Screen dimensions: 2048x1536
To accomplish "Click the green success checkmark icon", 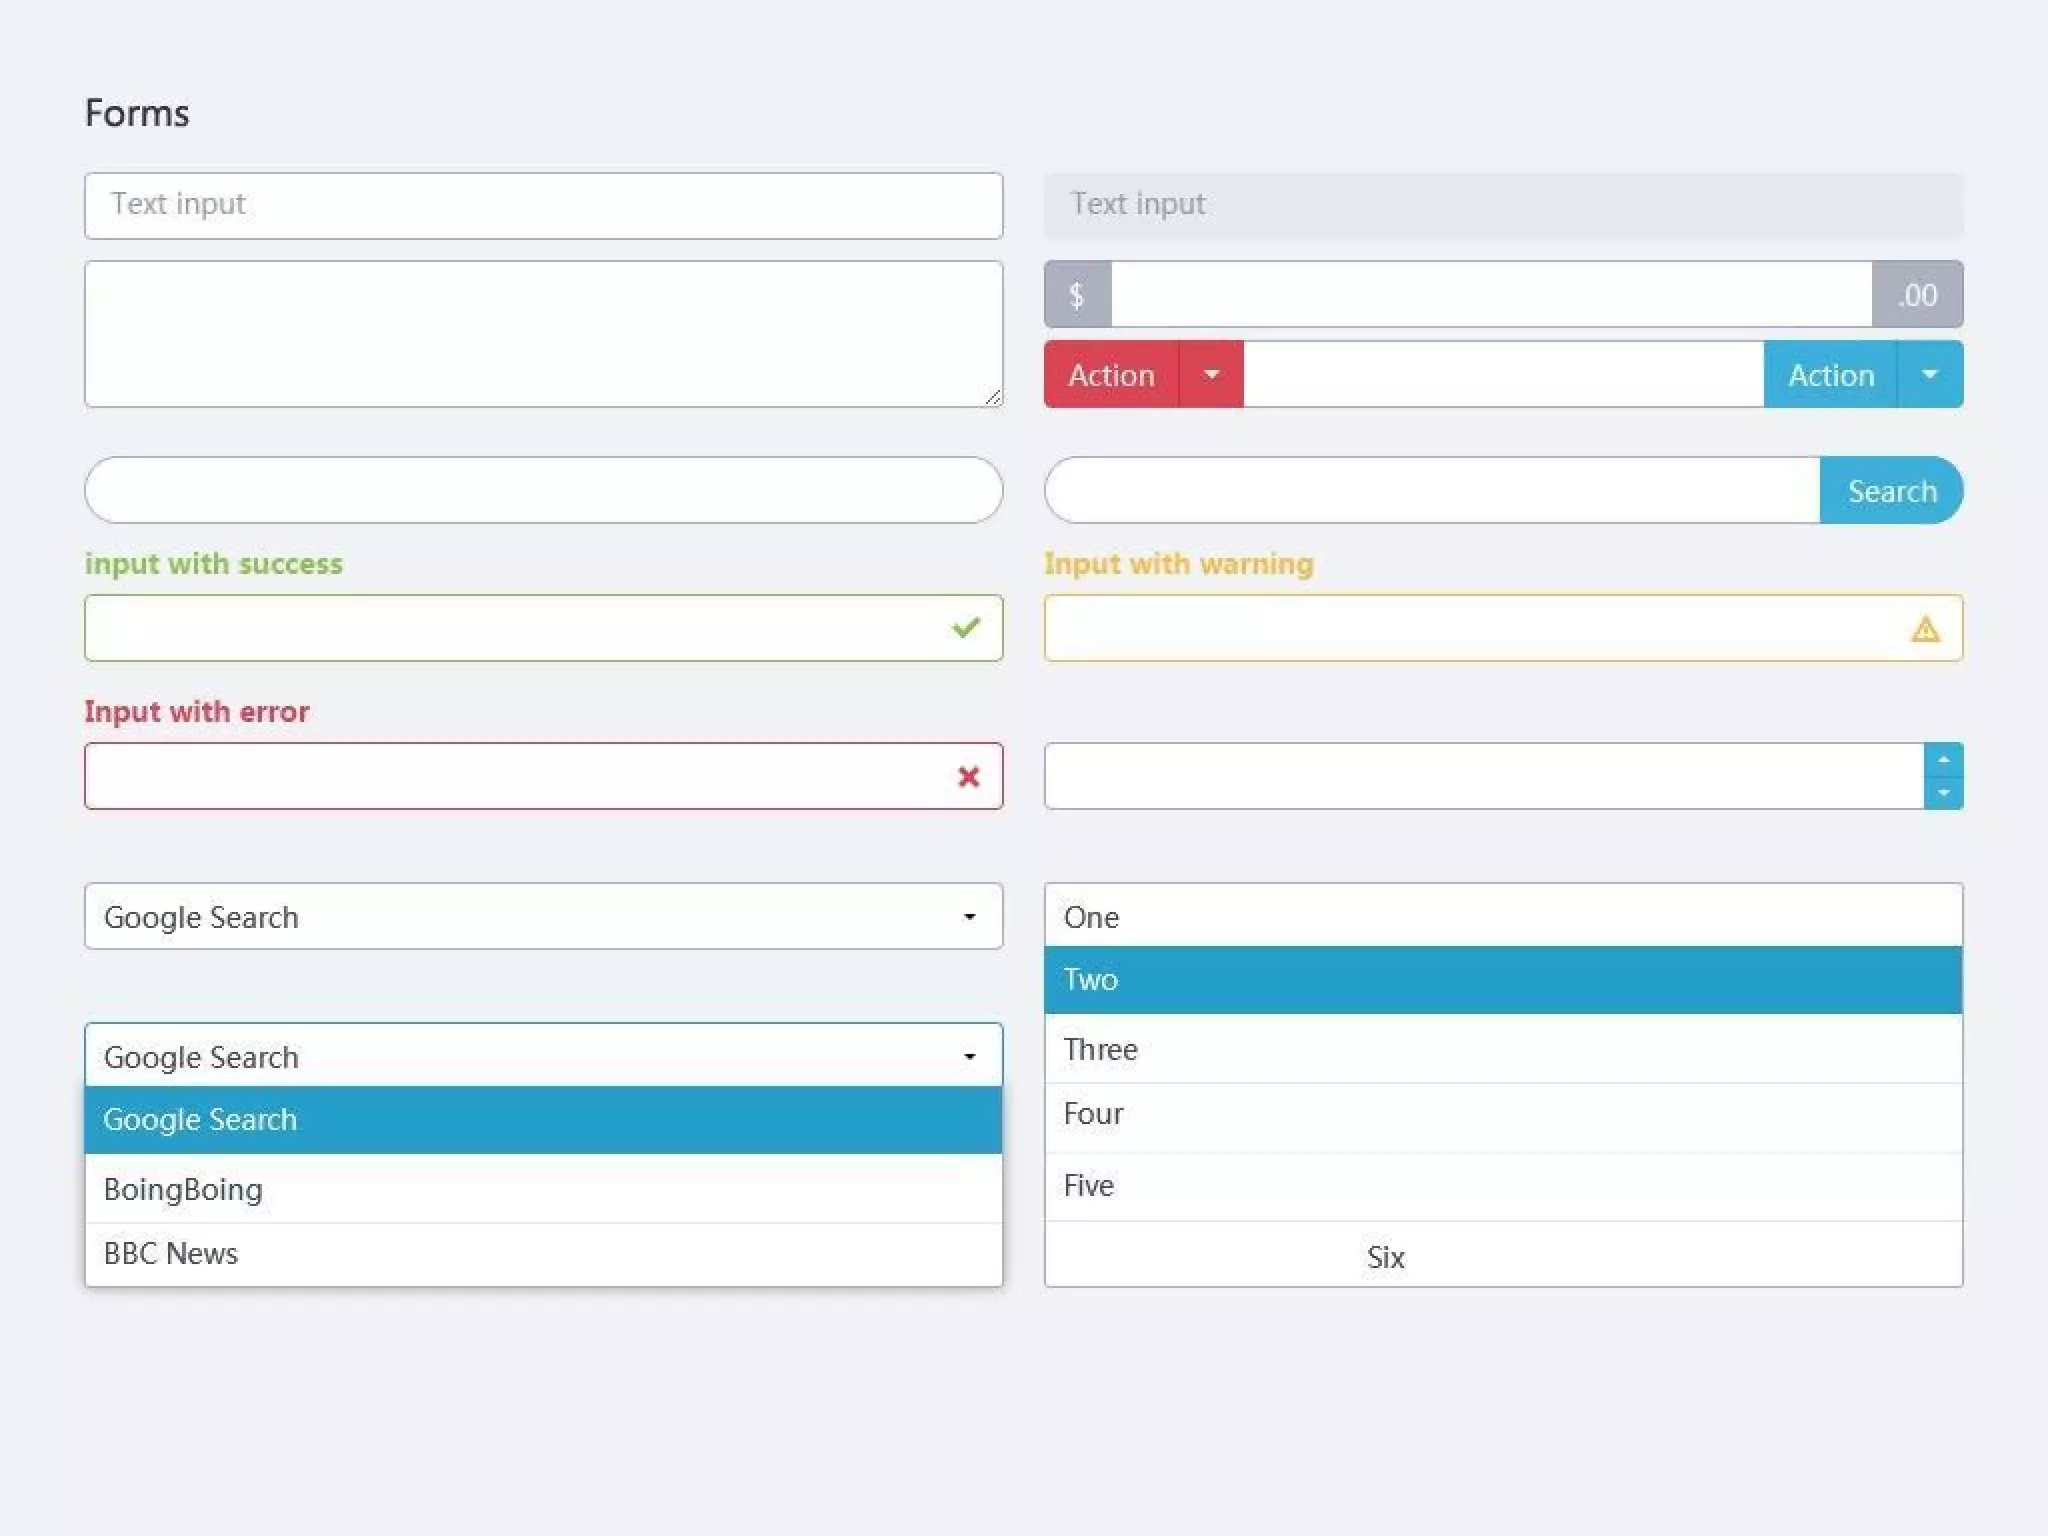I will click(966, 628).
